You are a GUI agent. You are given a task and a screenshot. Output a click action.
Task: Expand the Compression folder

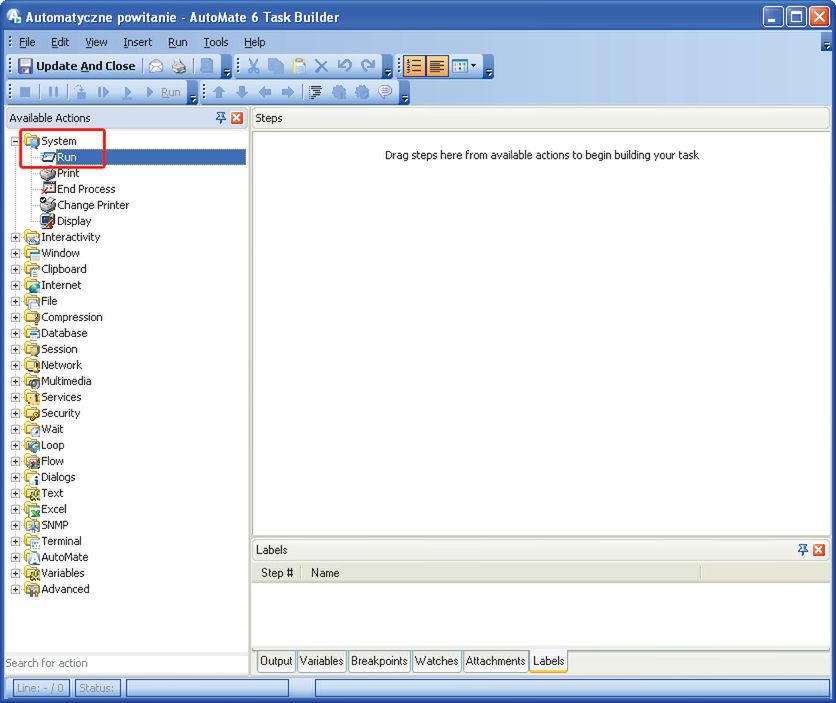(x=15, y=317)
